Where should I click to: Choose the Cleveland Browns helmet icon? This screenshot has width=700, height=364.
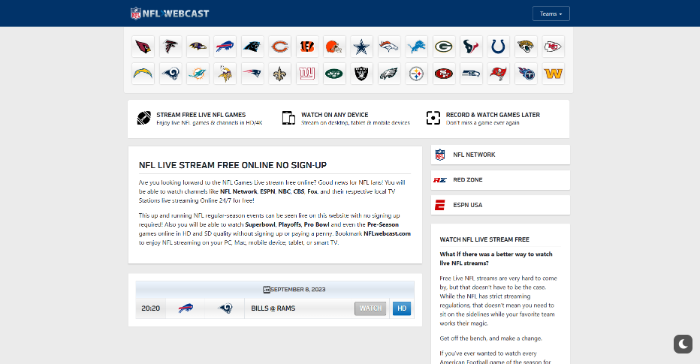pyautogui.click(x=334, y=46)
